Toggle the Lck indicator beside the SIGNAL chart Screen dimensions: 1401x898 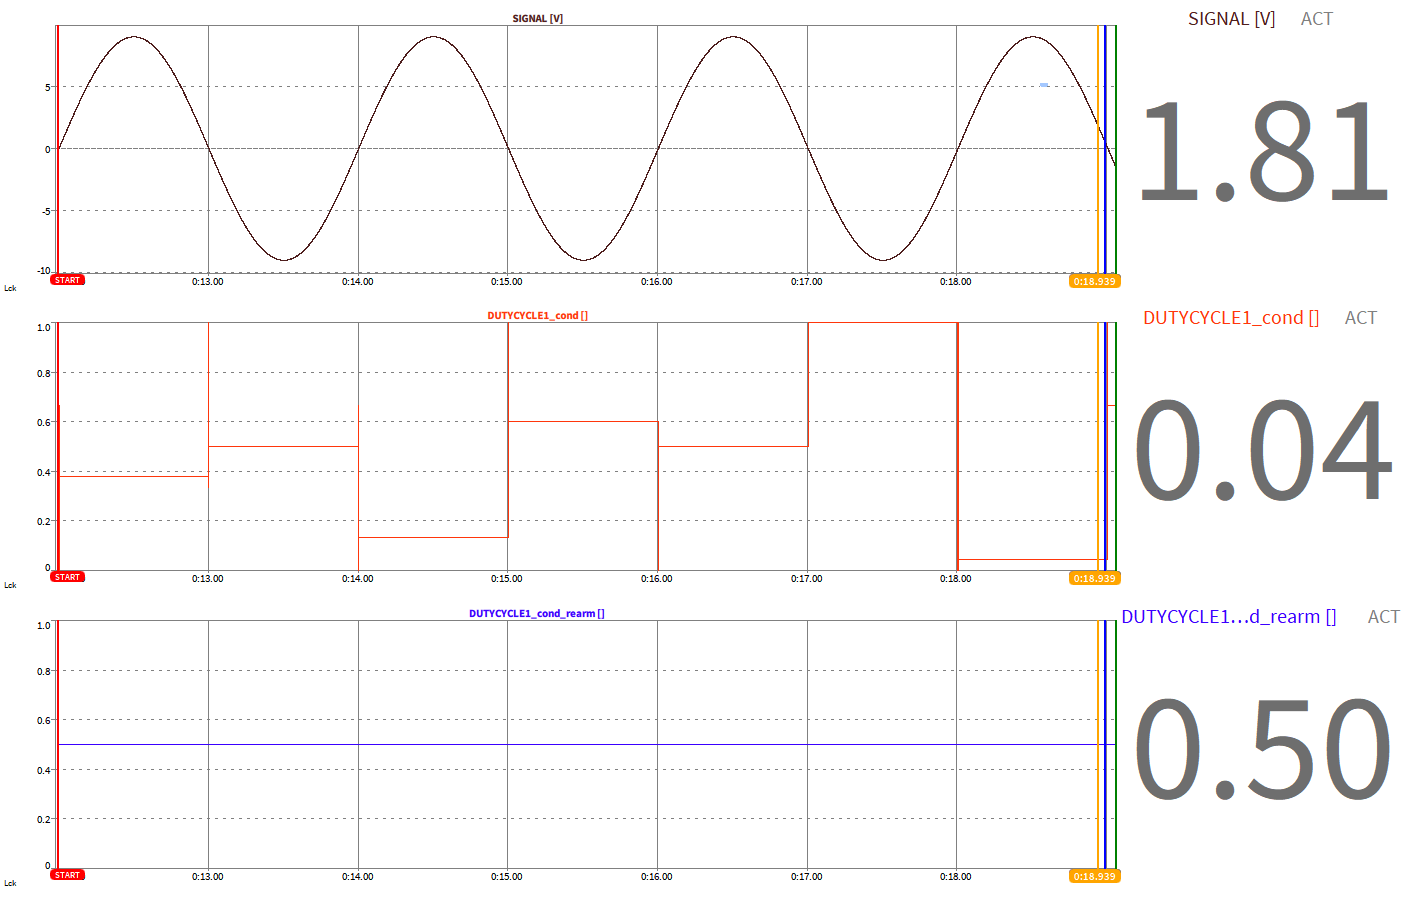click(10, 288)
